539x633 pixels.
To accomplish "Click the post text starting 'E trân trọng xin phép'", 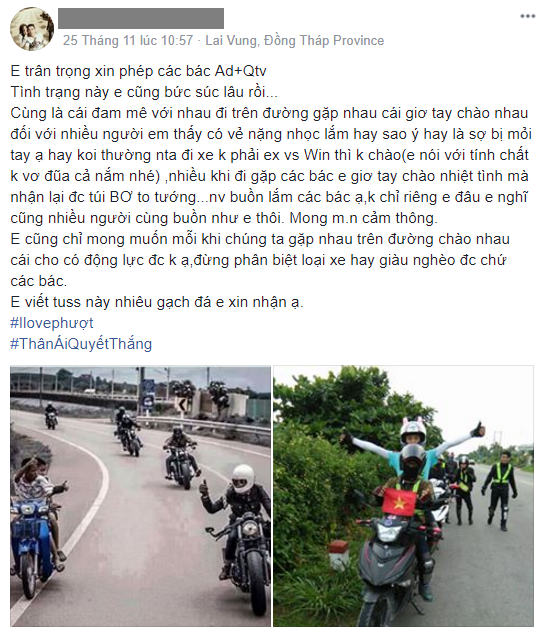I will point(138,71).
